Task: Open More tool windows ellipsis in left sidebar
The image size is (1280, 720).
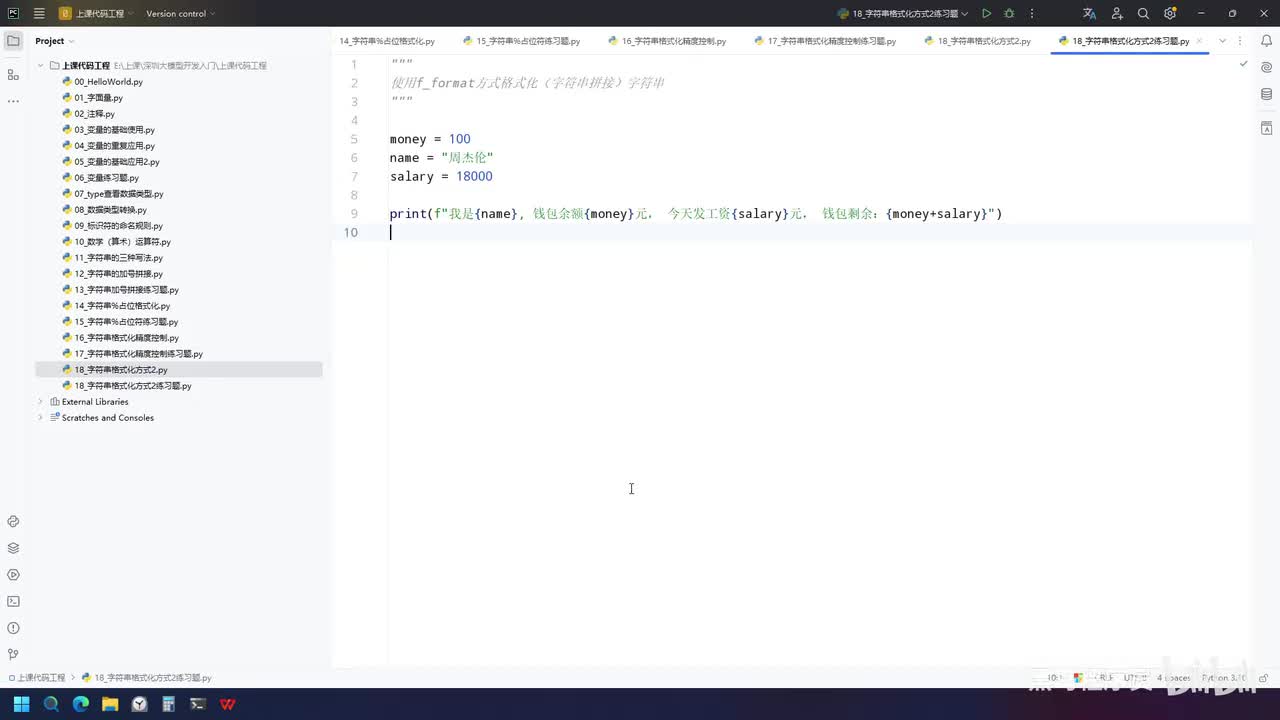Action: point(13,101)
